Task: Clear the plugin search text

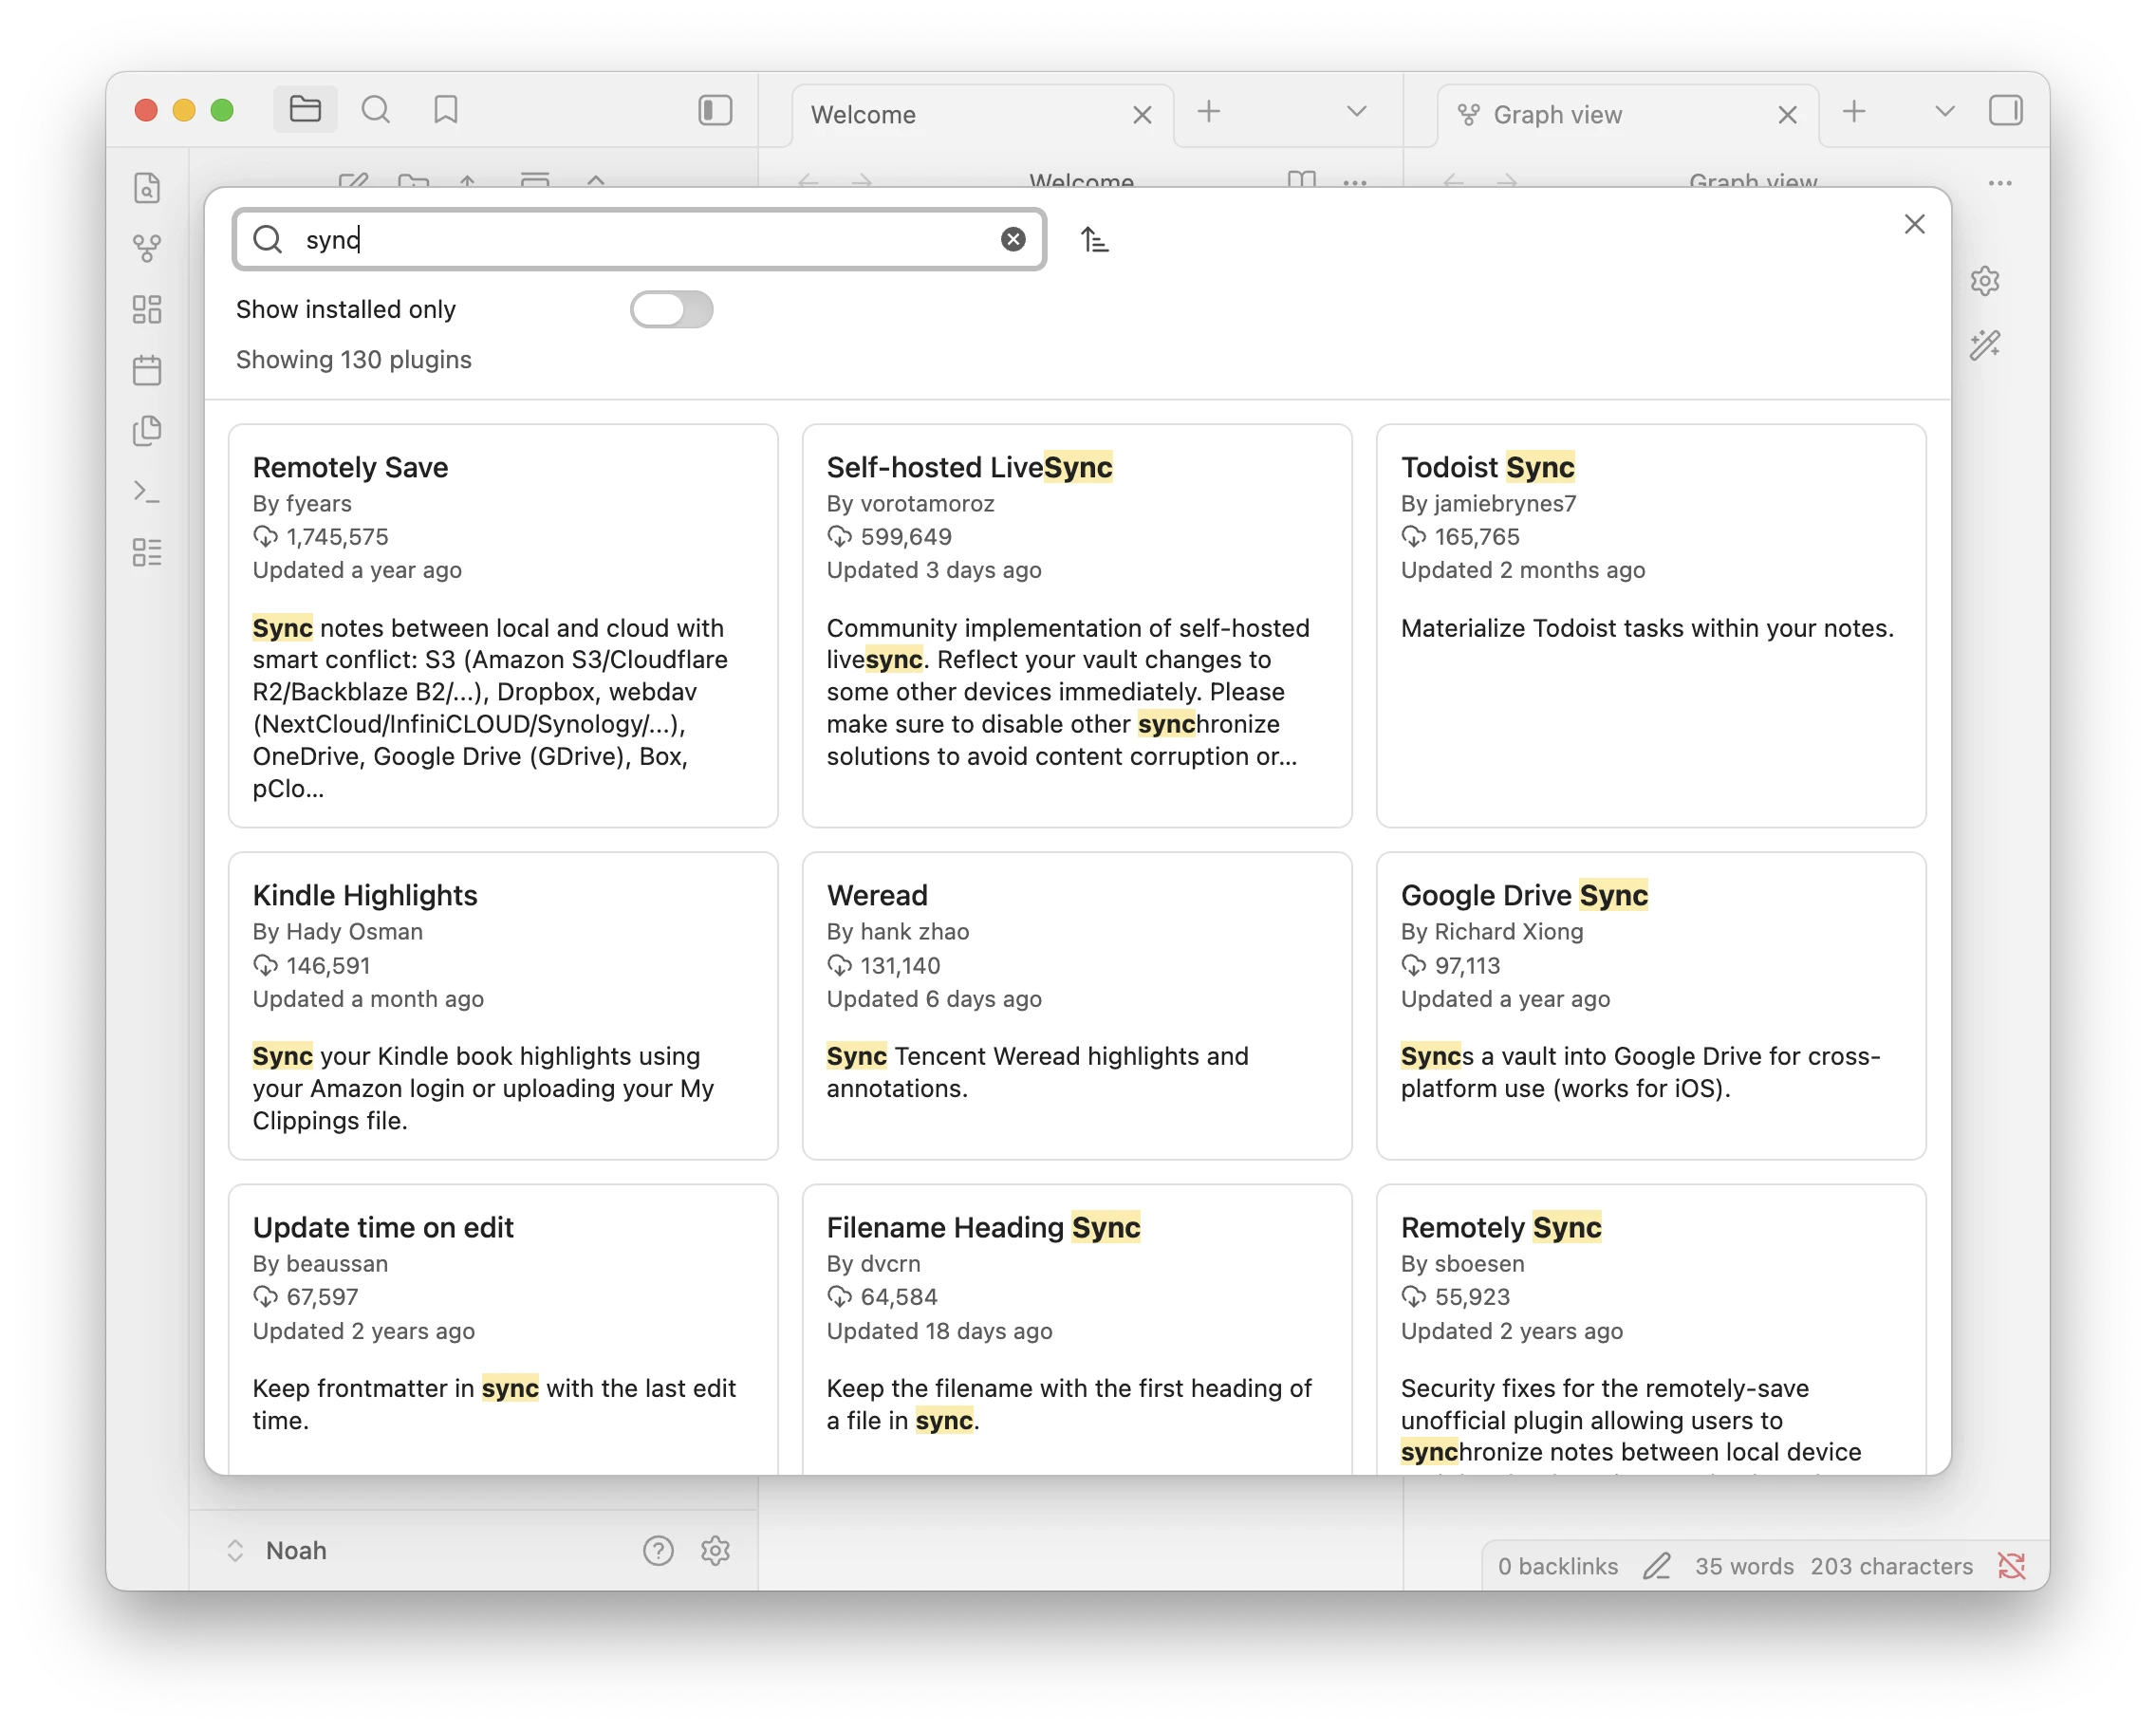Action: pos(1013,239)
